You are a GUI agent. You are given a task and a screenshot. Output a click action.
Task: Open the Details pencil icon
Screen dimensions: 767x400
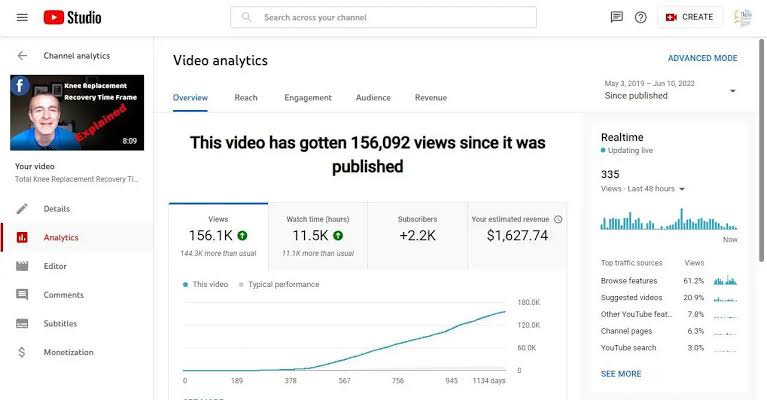[22, 209]
